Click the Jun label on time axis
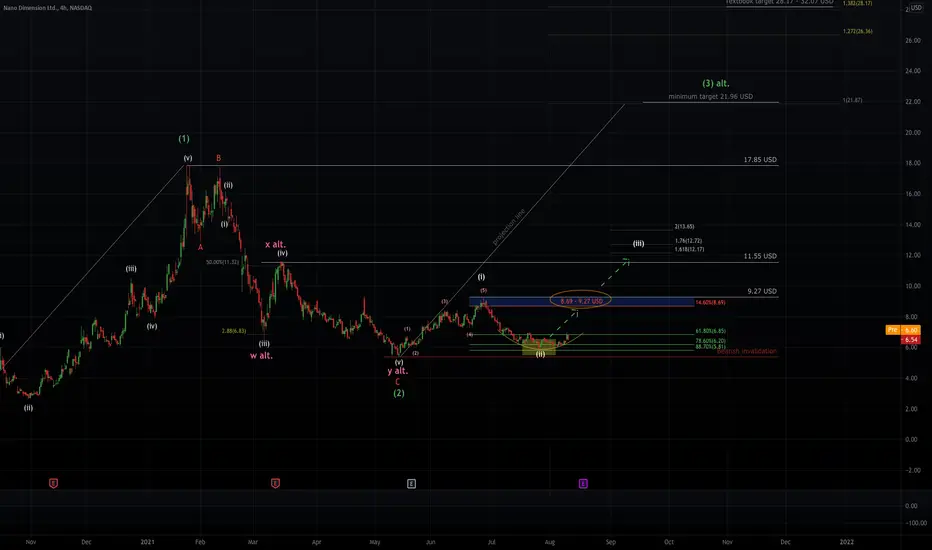The width and height of the screenshot is (932, 550). tap(430, 542)
